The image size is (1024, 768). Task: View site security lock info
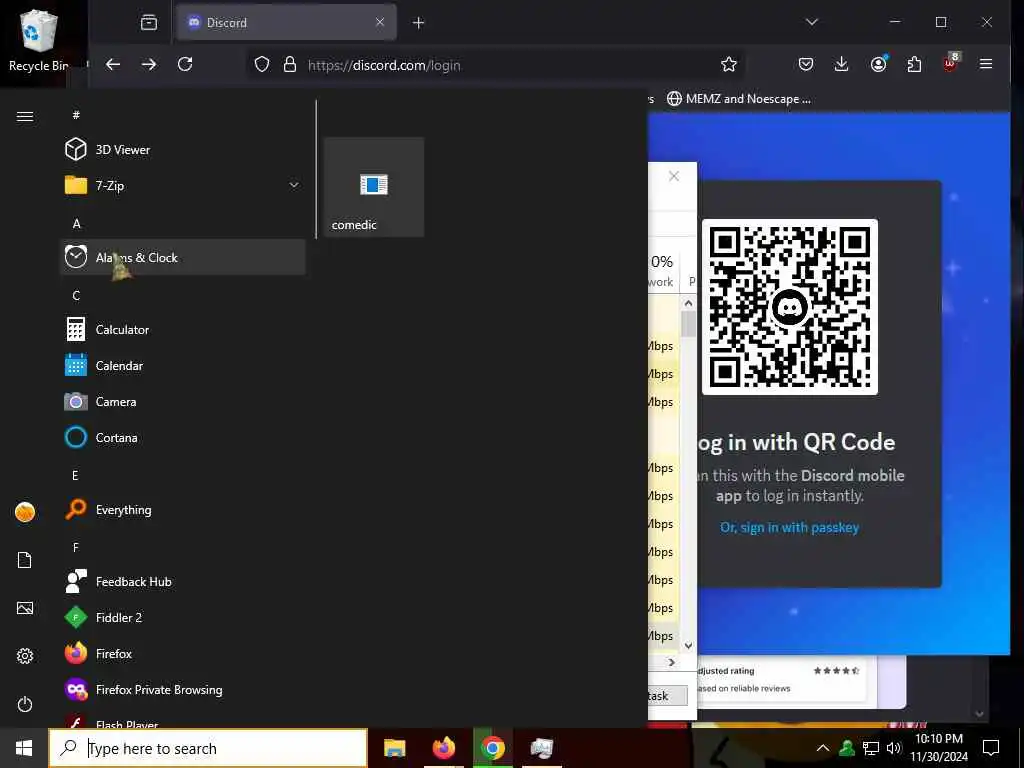tap(290, 65)
